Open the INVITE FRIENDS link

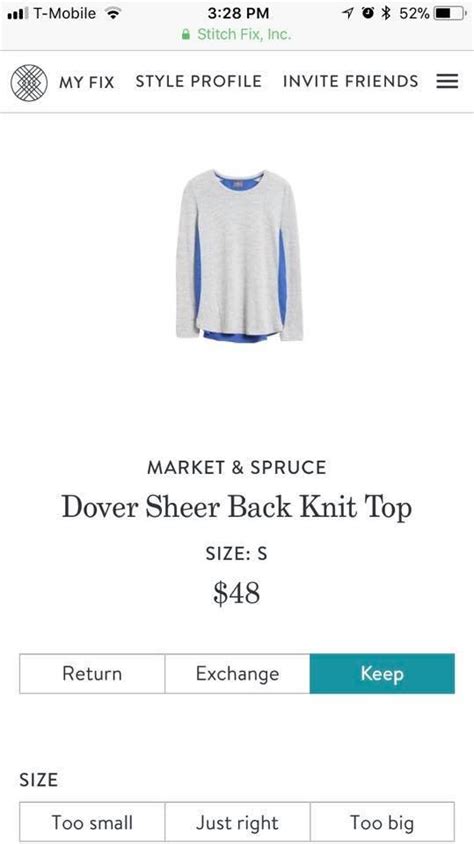pyautogui.click(x=351, y=81)
